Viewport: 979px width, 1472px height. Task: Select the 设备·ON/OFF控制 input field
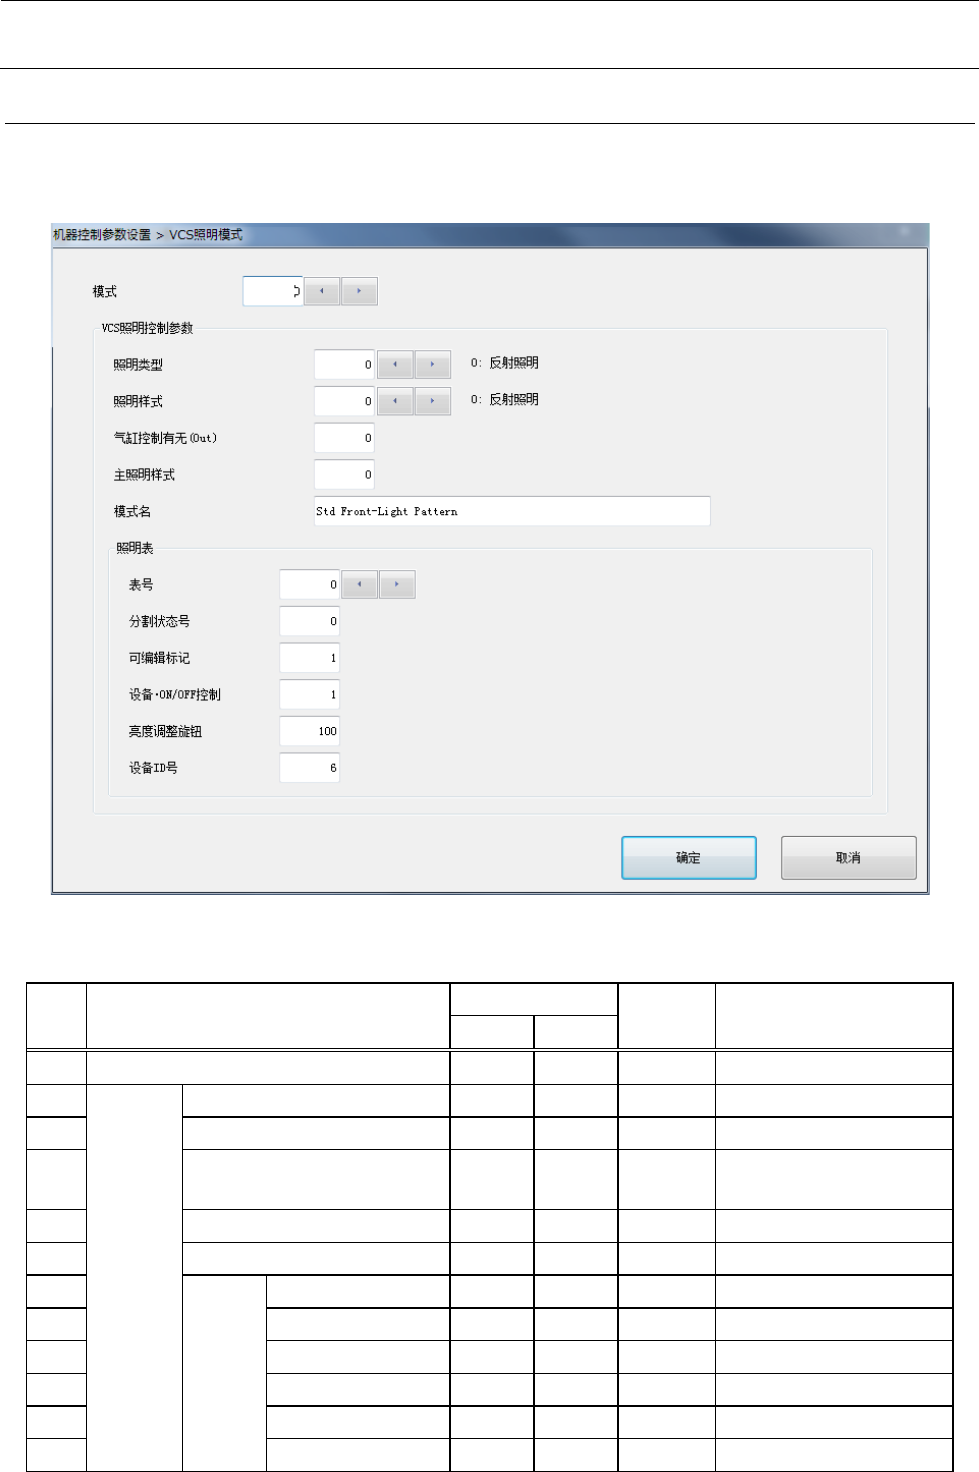[x=309, y=694]
